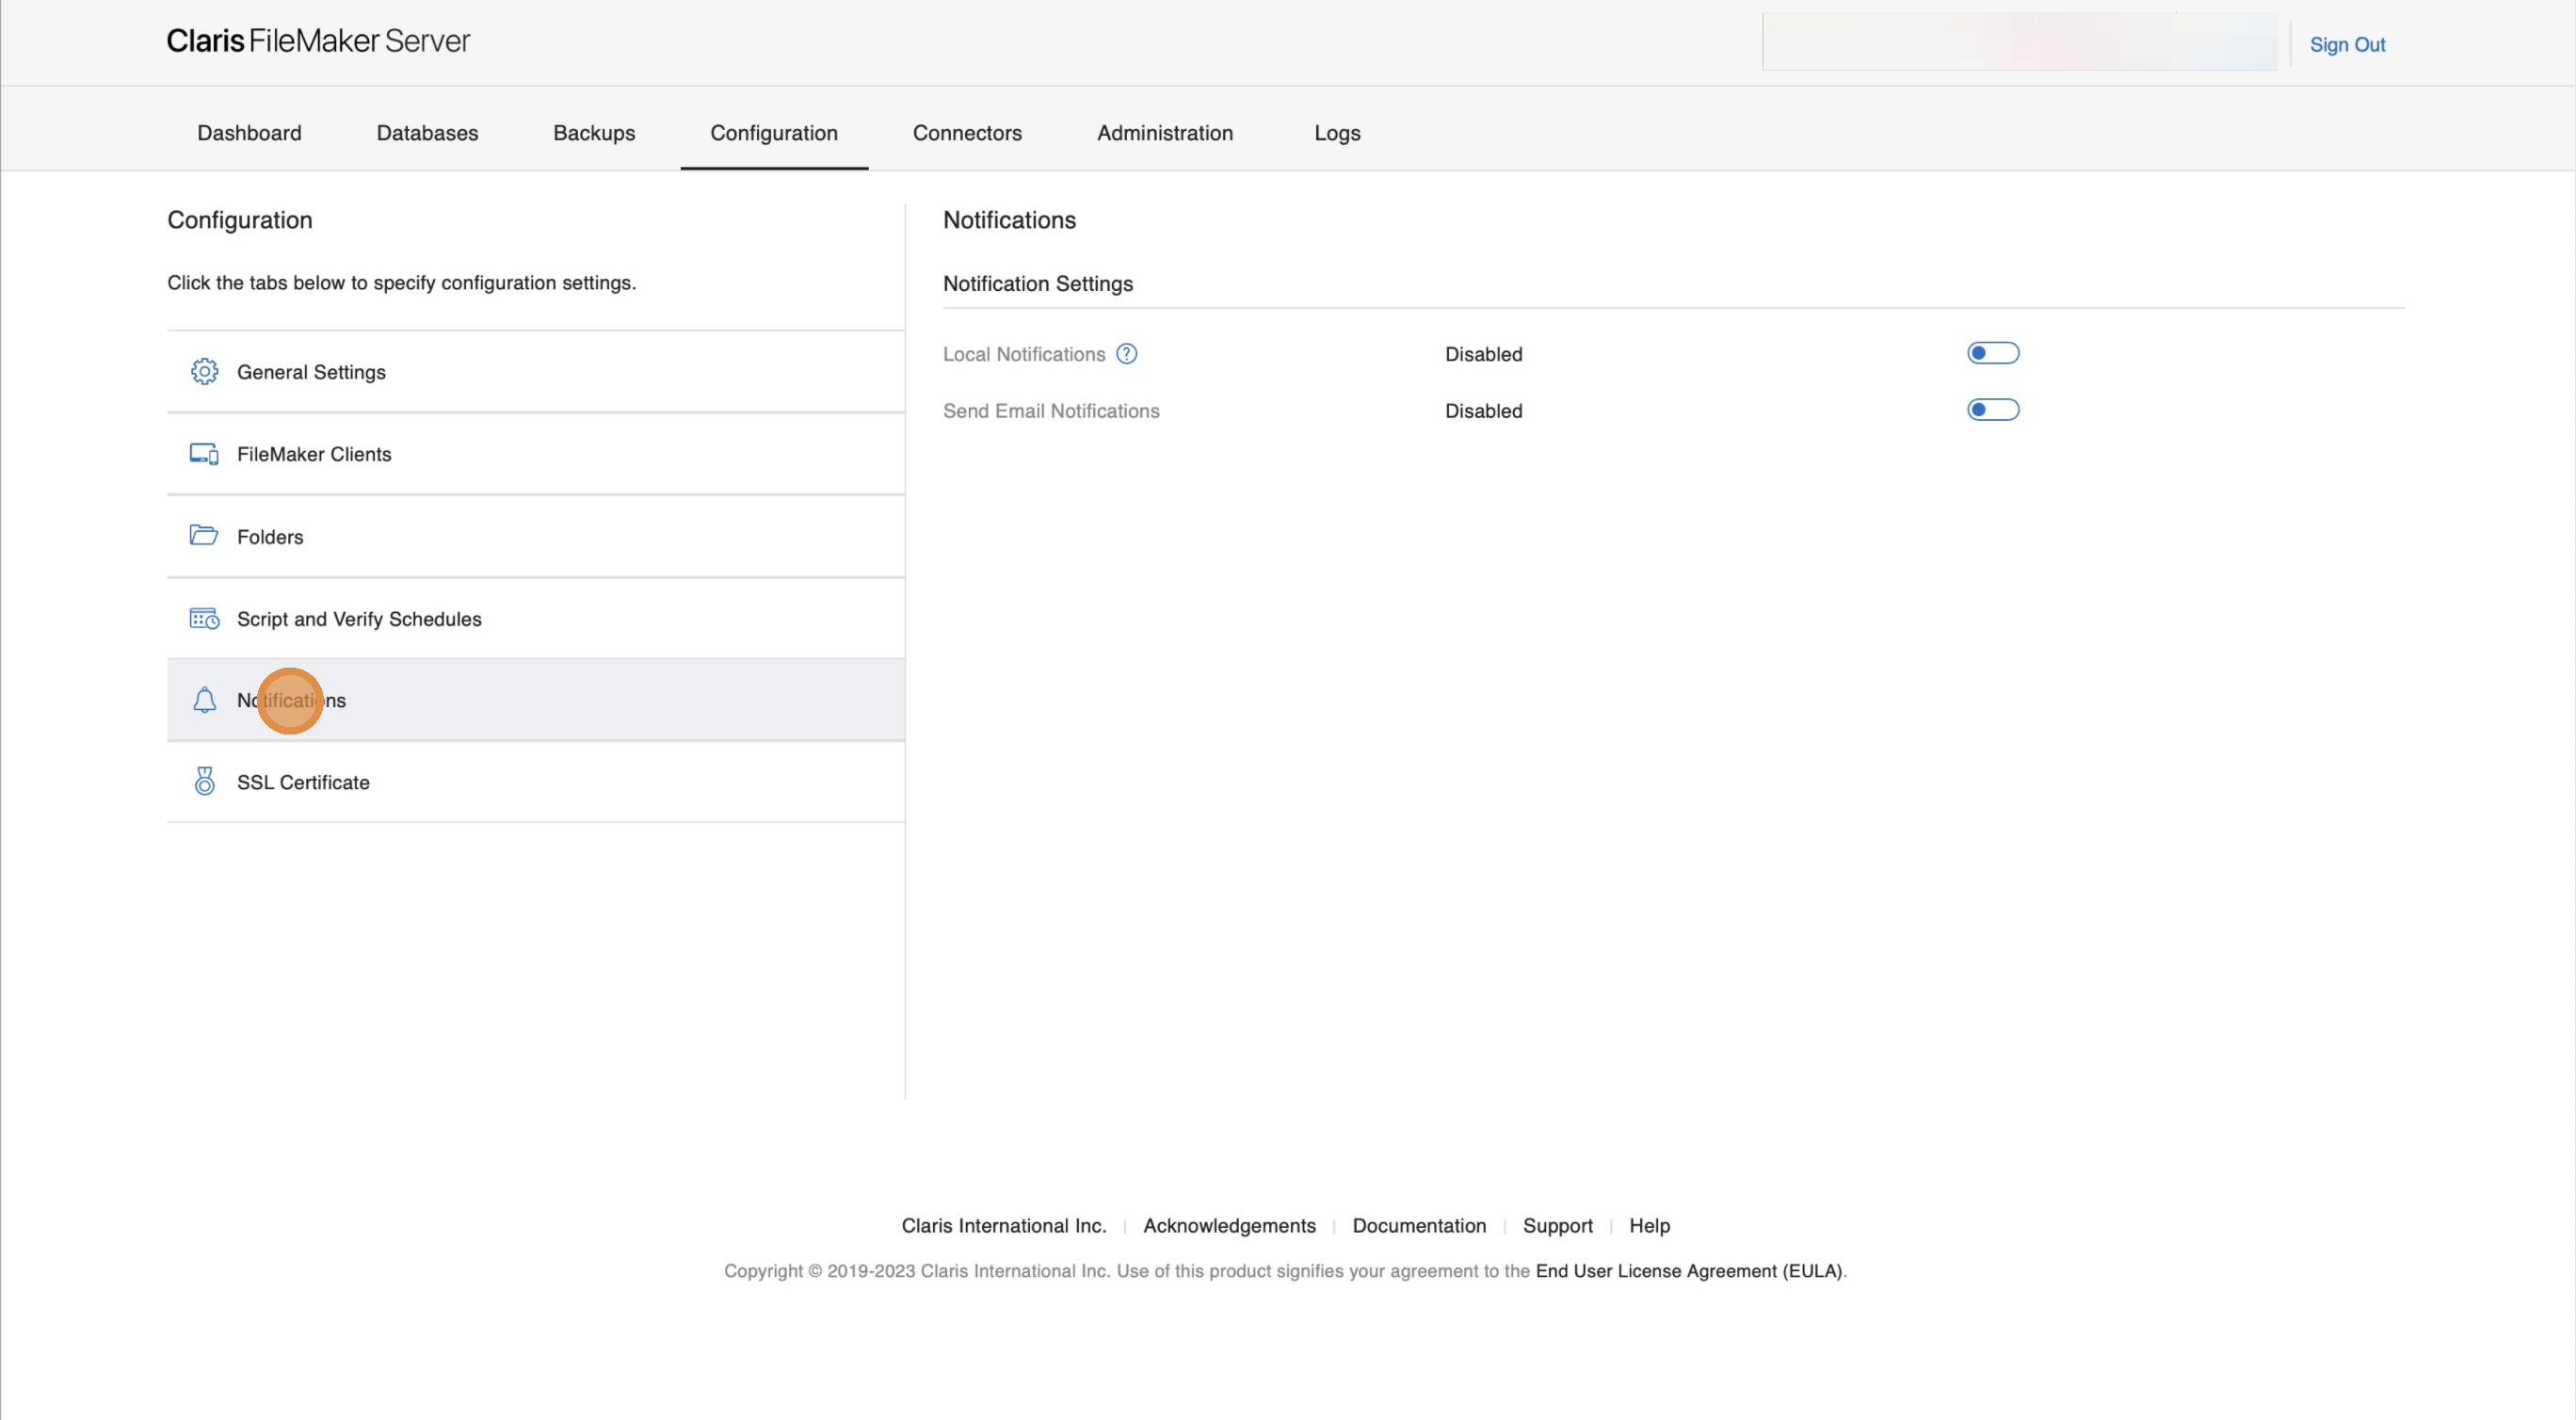Open the Databases tab

pyautogui.click(x=427, y=133)
